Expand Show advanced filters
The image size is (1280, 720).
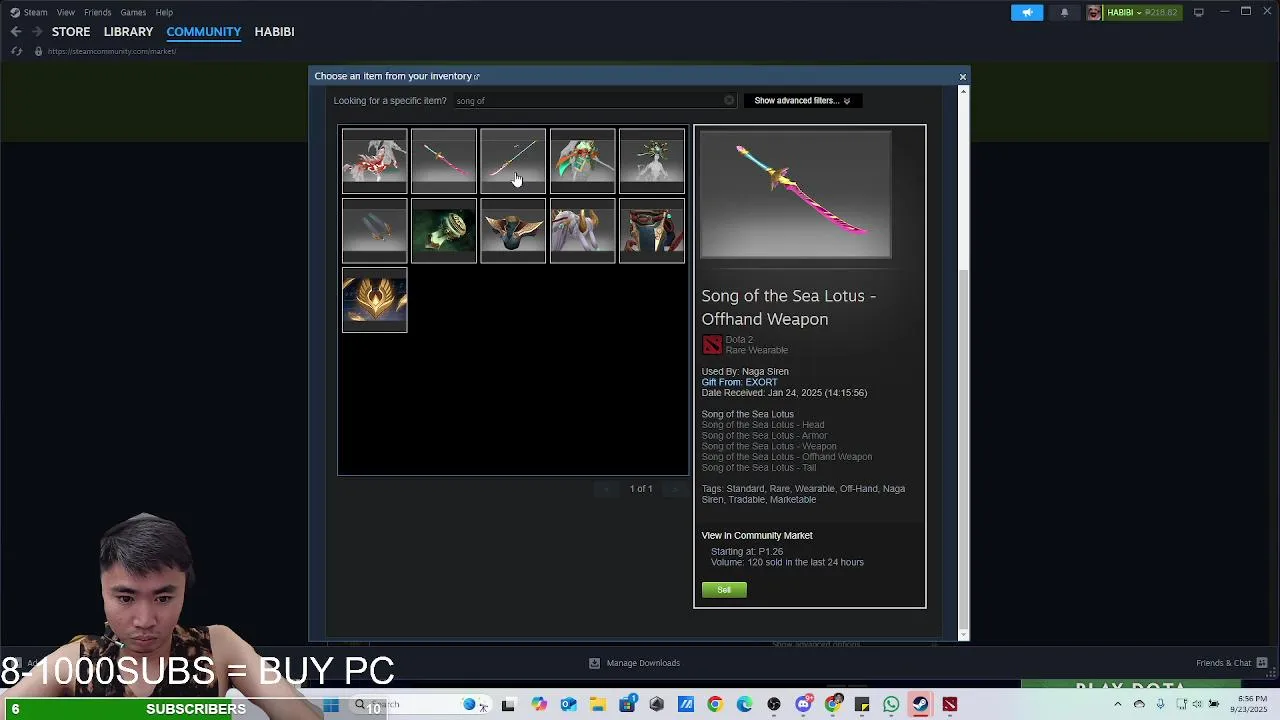pyautogui.click(x=802, y=100)
